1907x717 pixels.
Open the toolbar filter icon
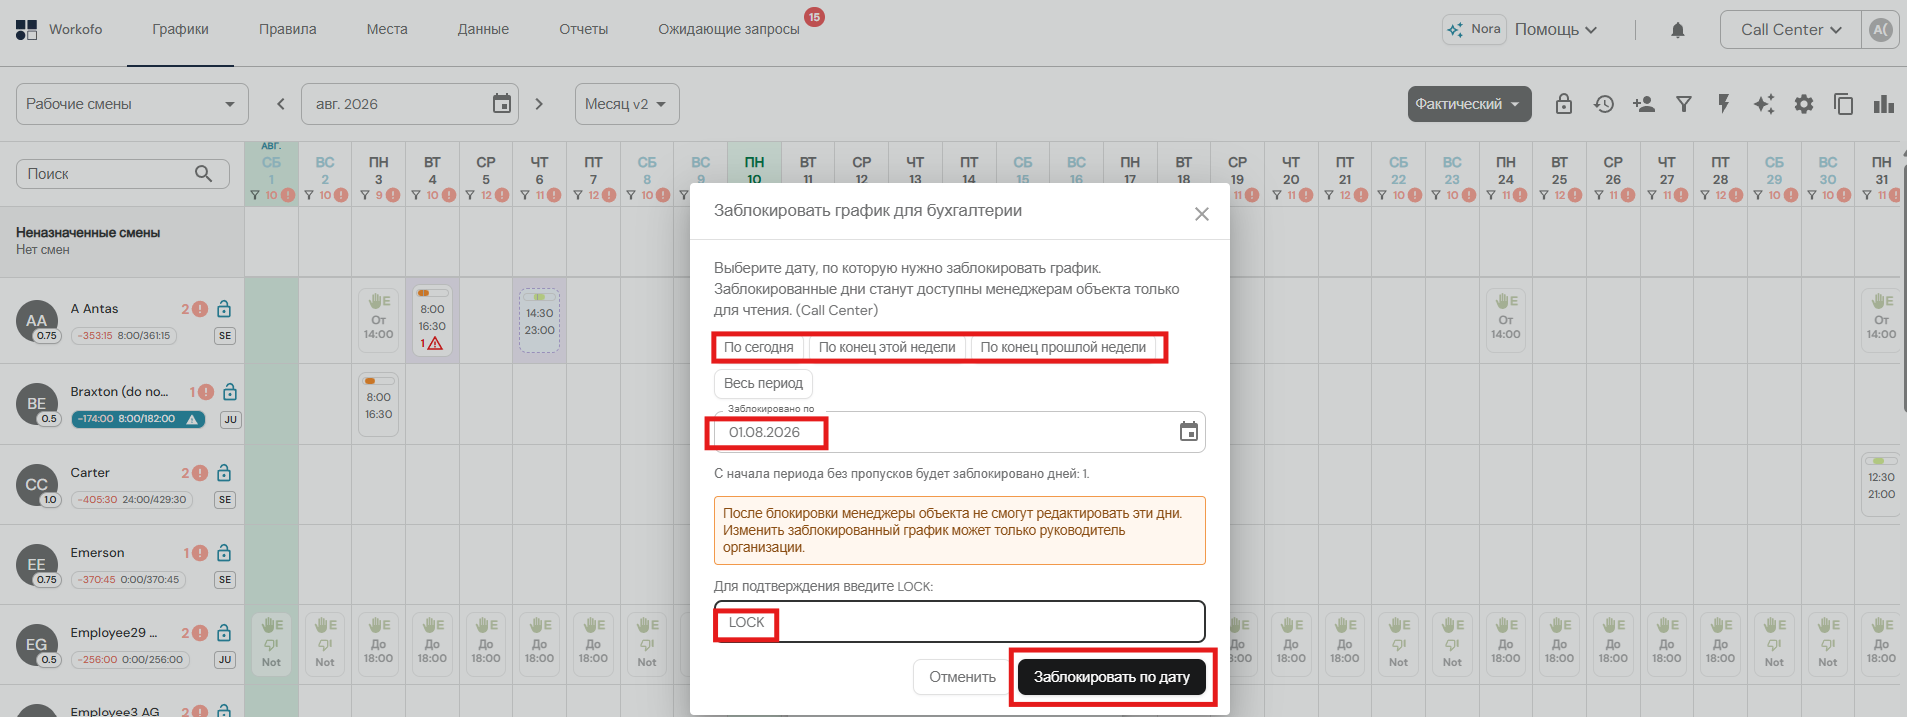tap(1684, 104)
